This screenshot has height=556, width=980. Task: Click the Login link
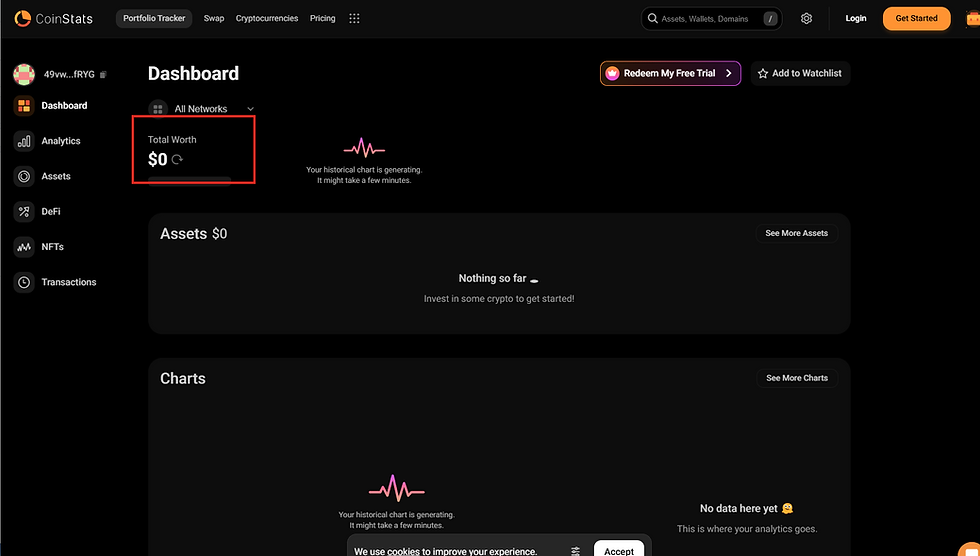click(x=856, y=18)
